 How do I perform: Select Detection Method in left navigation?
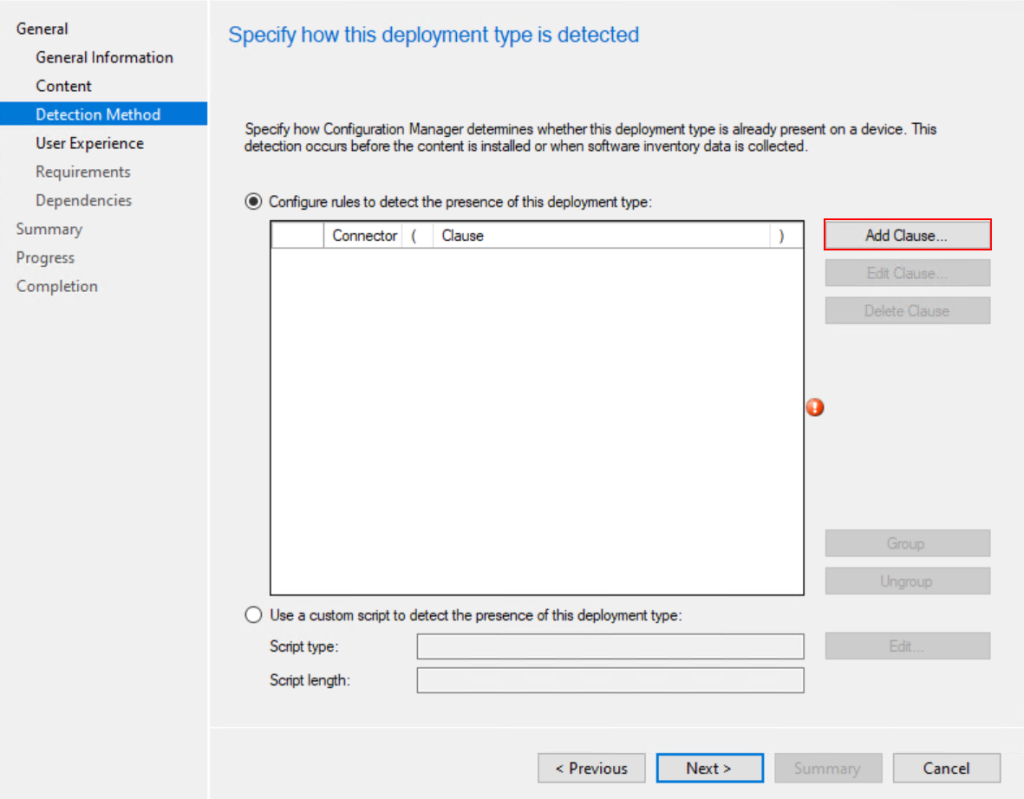pyautogui.click(x=98, y=114)
